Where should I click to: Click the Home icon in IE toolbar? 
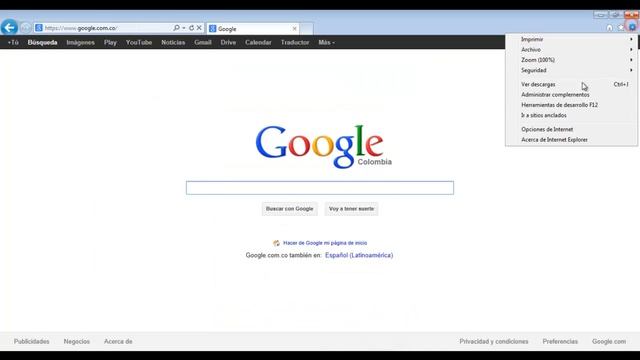(x=609, y=27)
